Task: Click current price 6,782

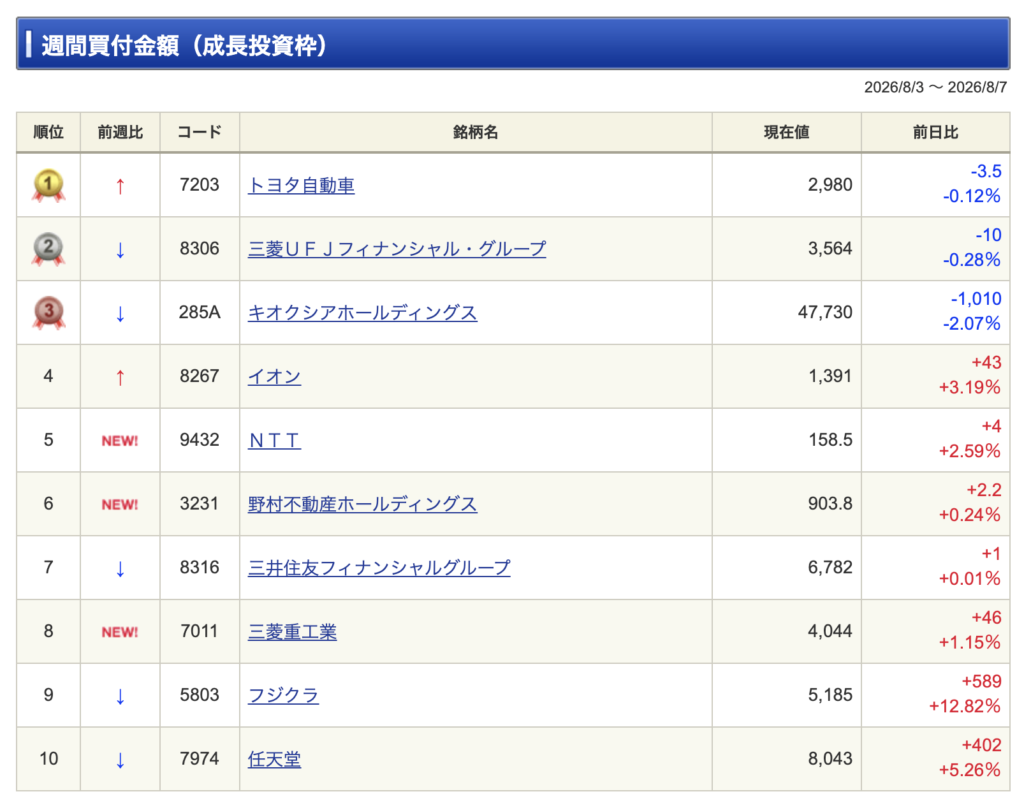Action: pyautogui.click(x=830, y=567)
